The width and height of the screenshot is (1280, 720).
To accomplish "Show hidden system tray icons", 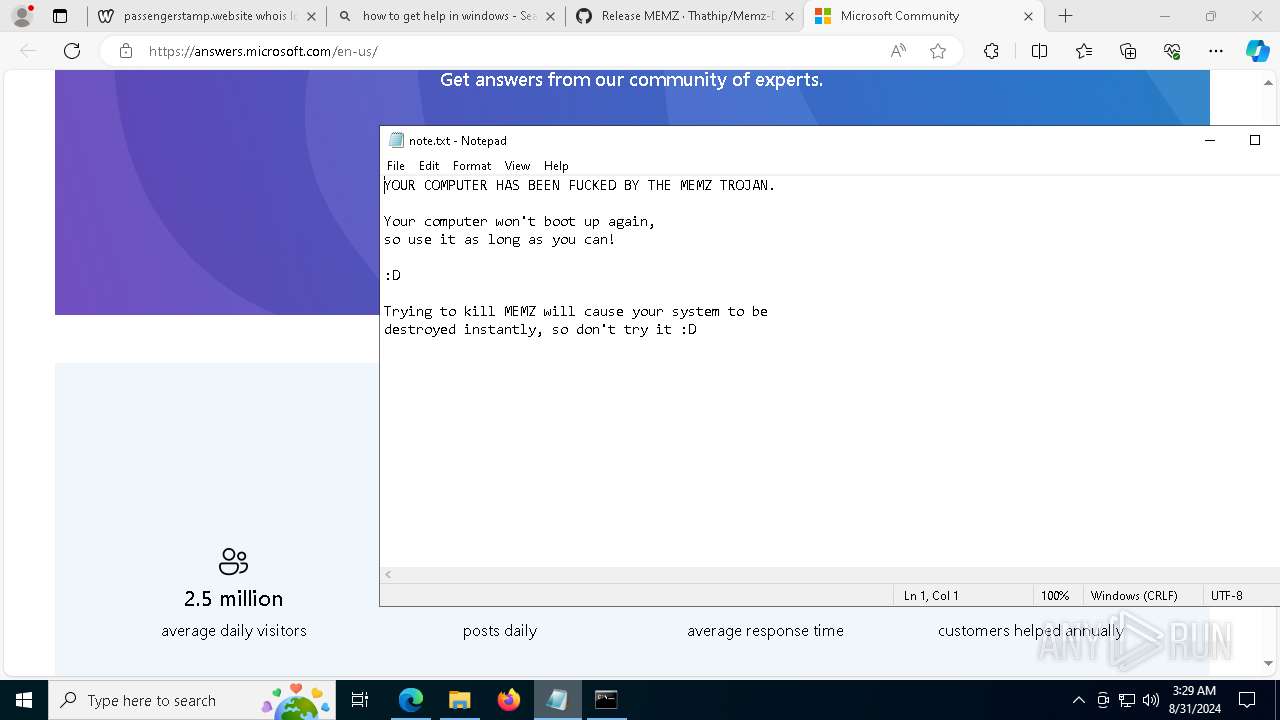I will [1079, 700].
